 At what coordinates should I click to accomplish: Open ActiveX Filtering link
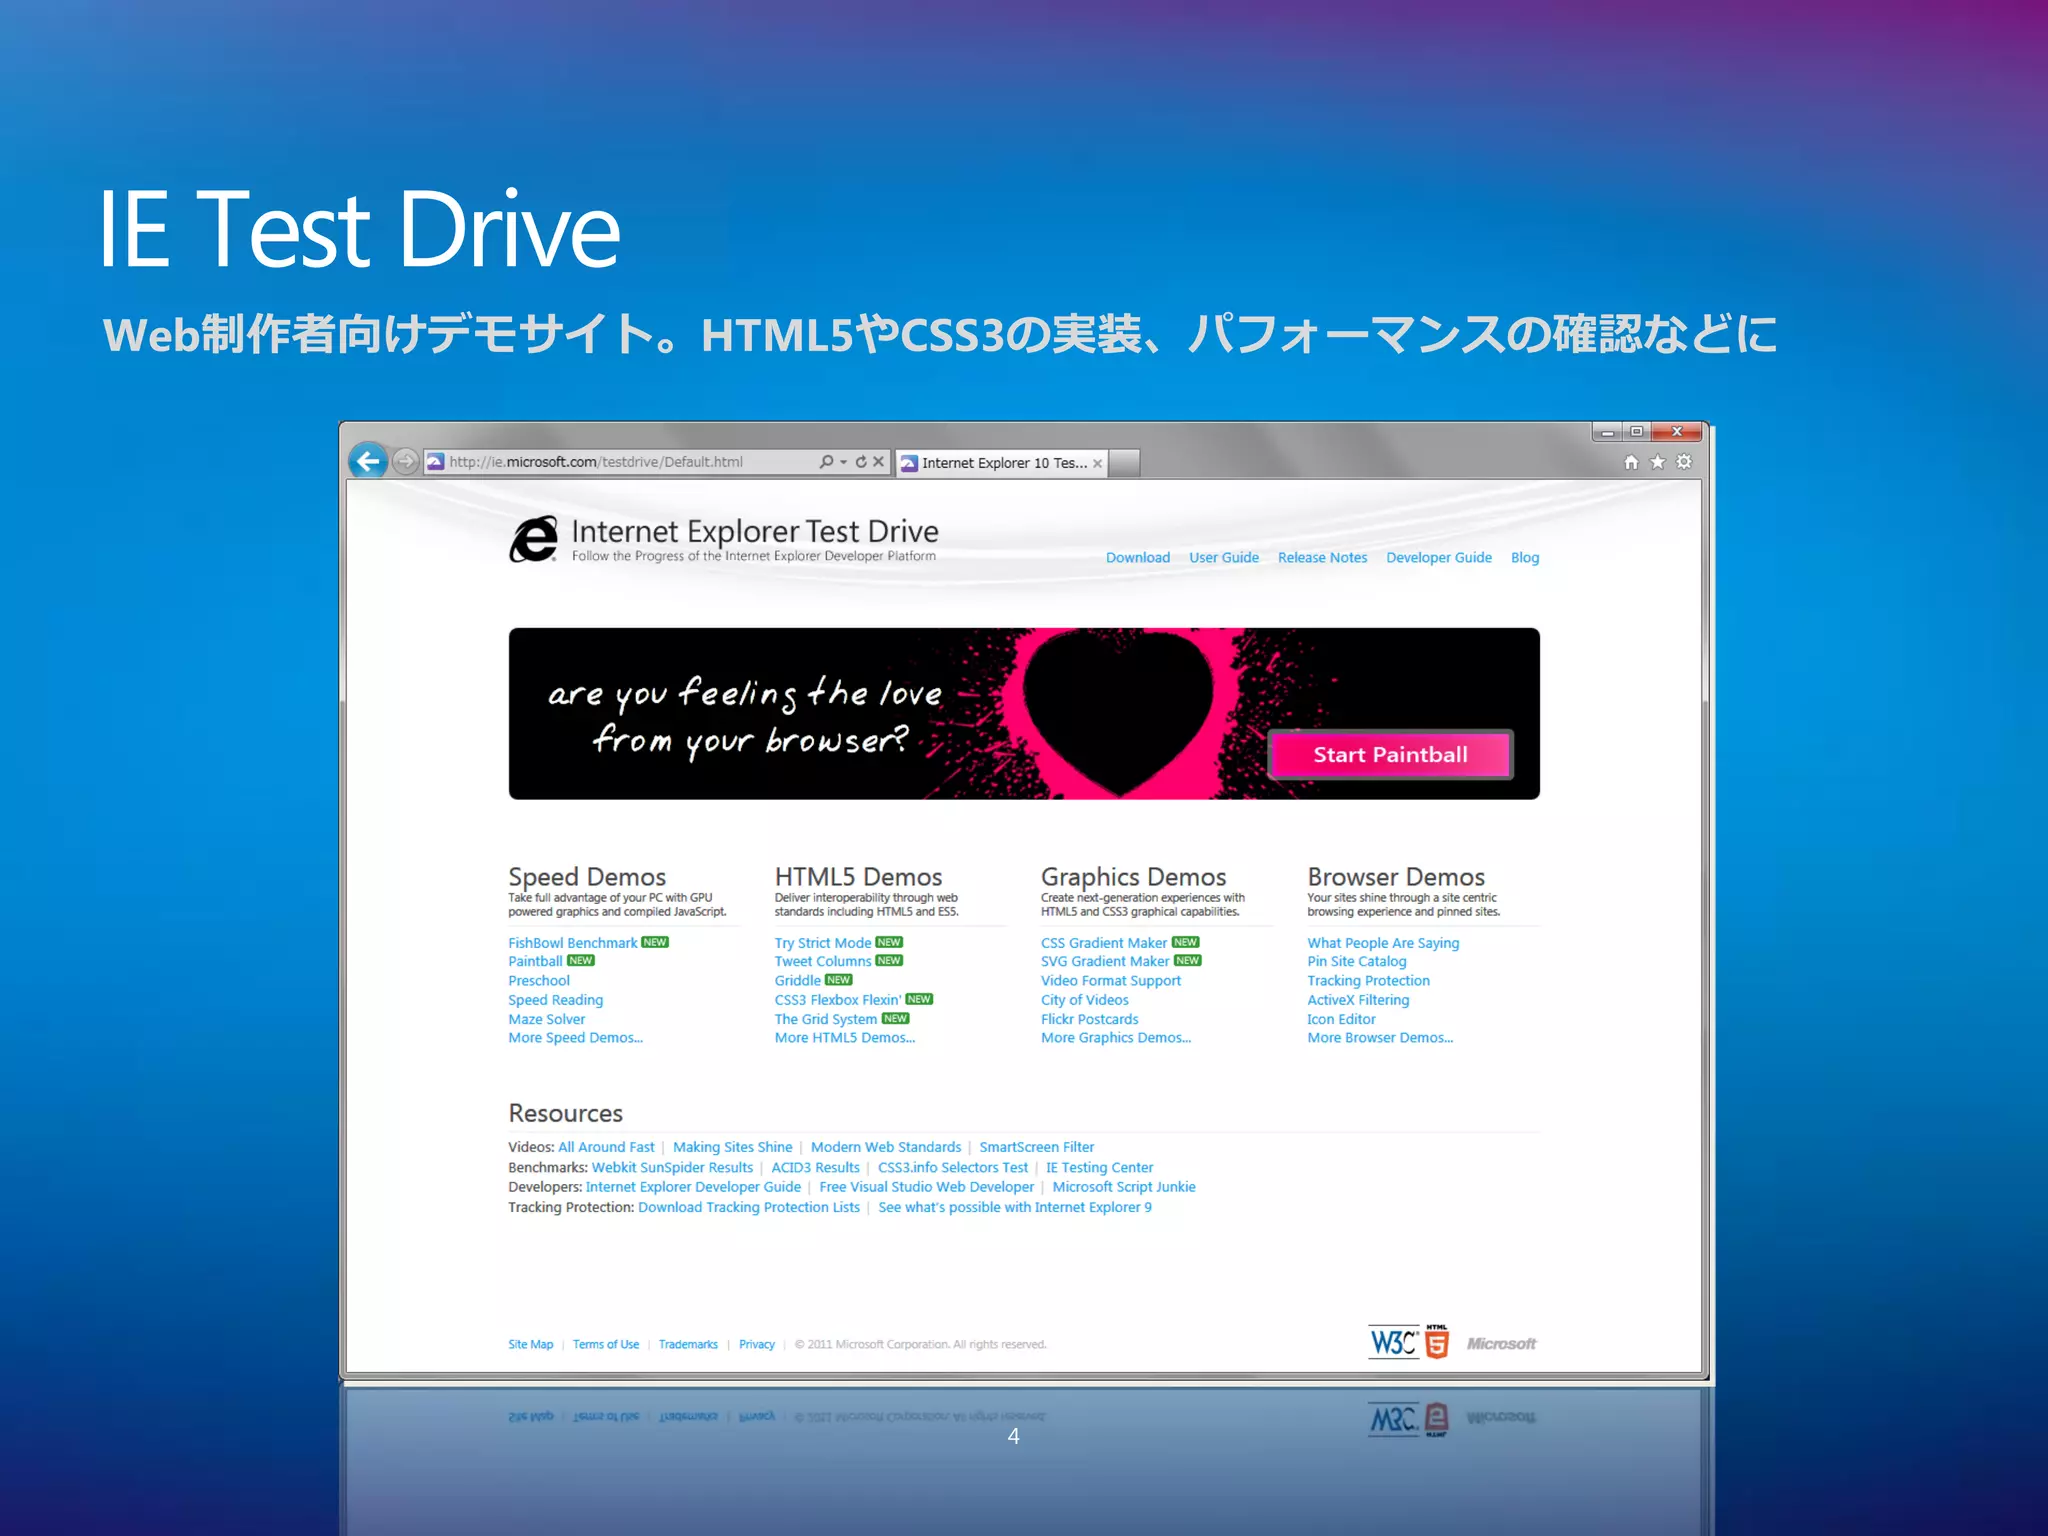(1358, 1000)
